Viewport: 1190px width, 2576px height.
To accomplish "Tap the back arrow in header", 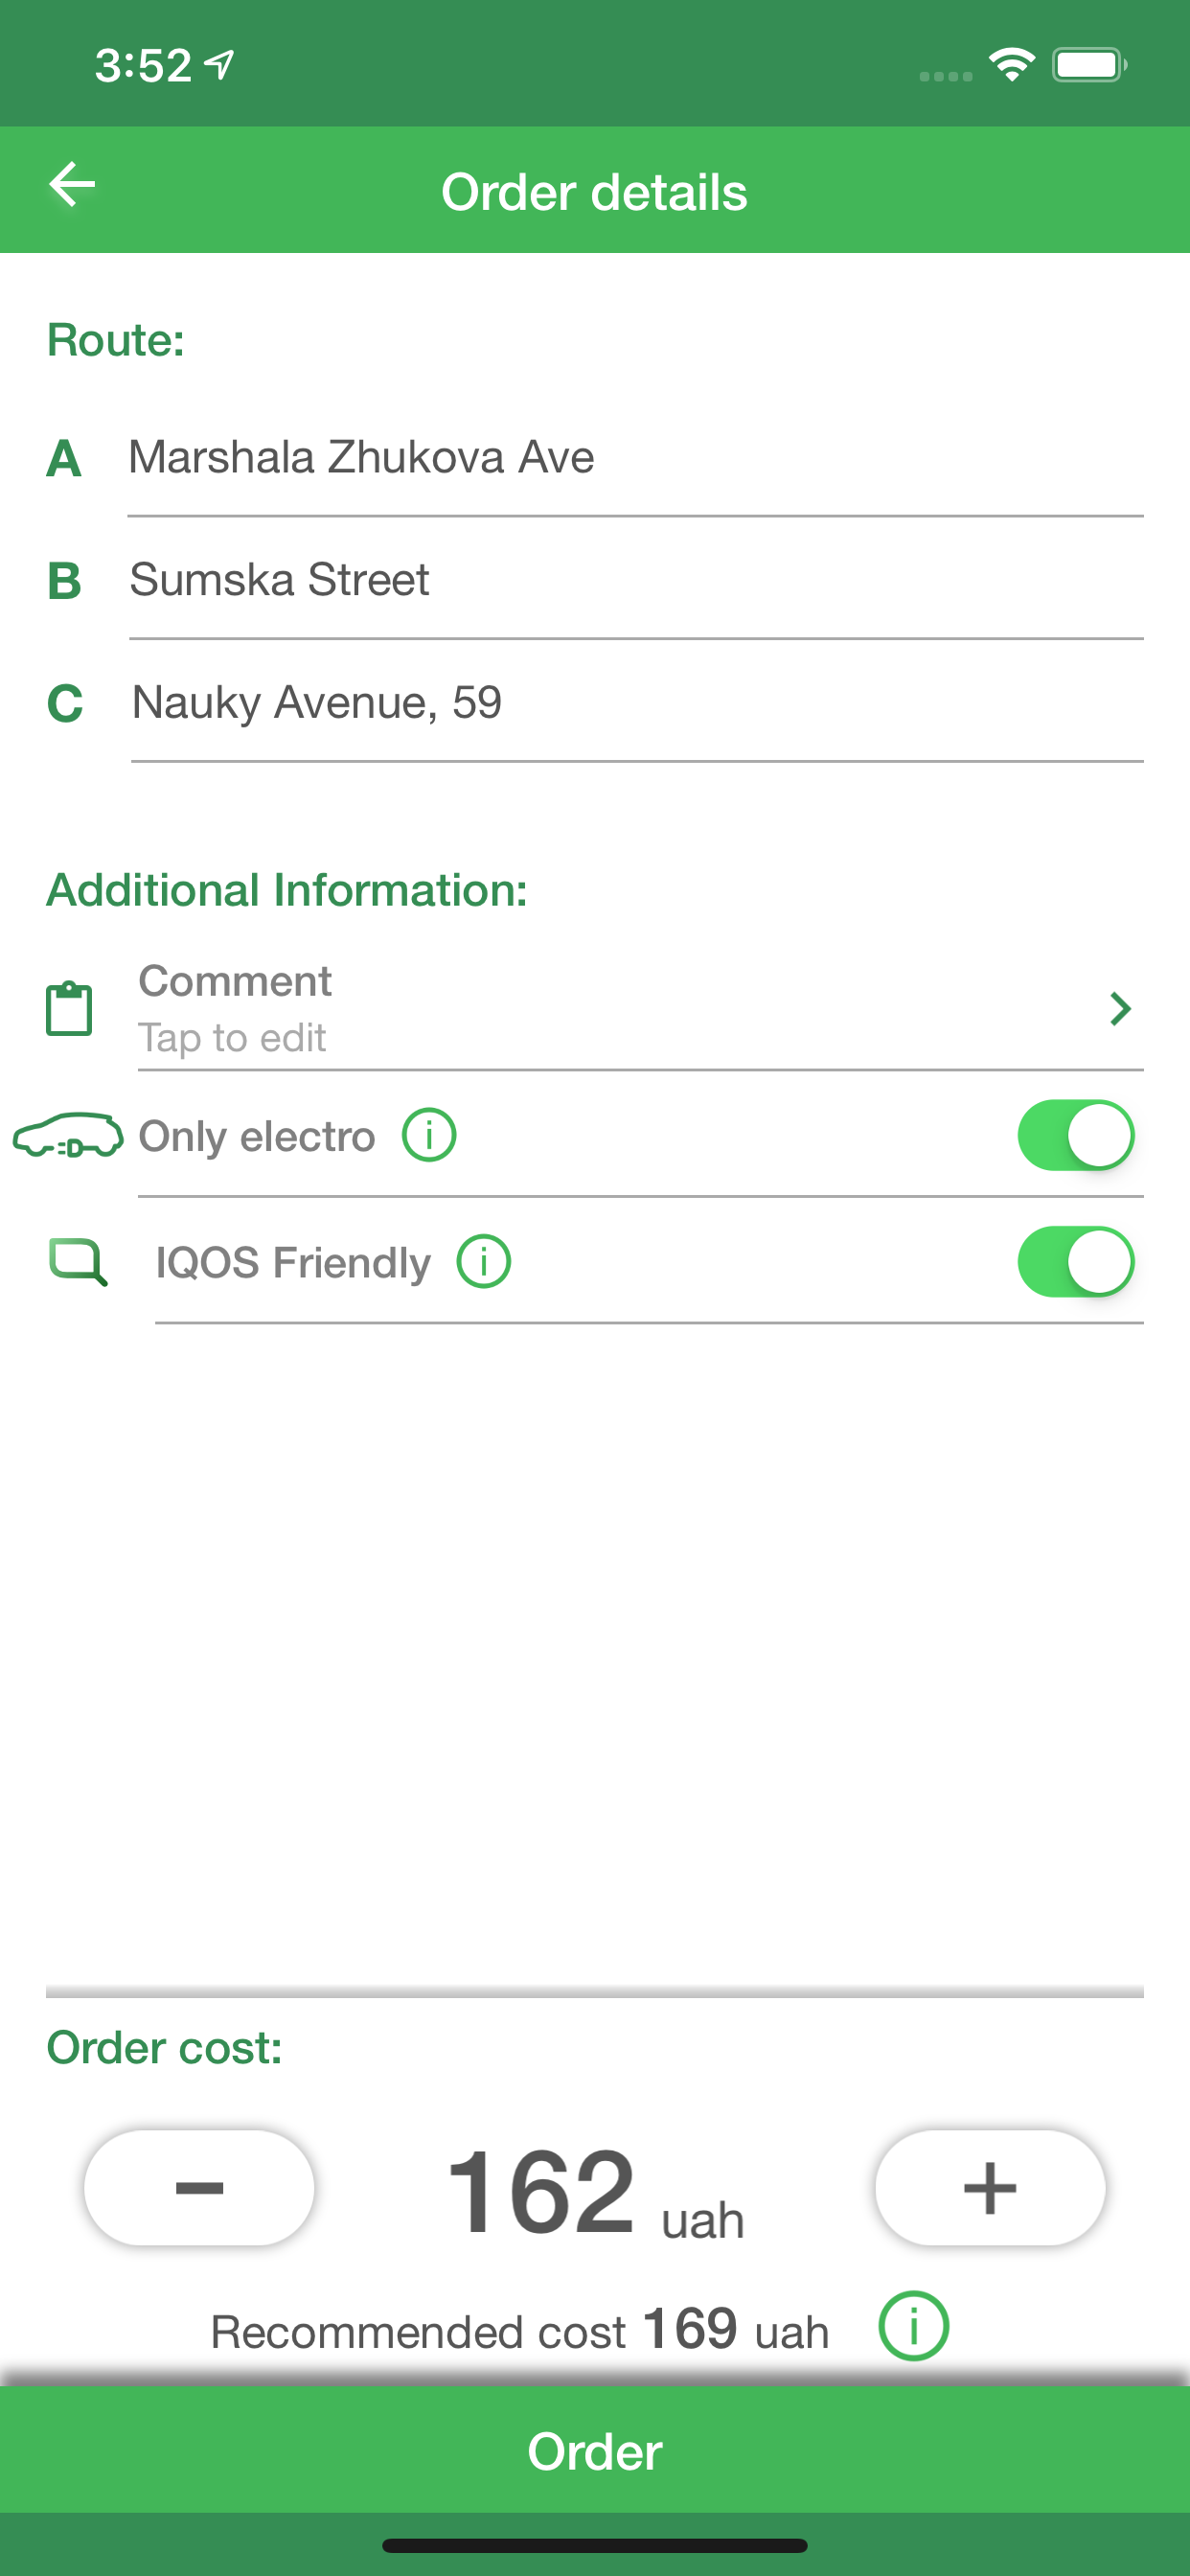I will coord(72,185).
